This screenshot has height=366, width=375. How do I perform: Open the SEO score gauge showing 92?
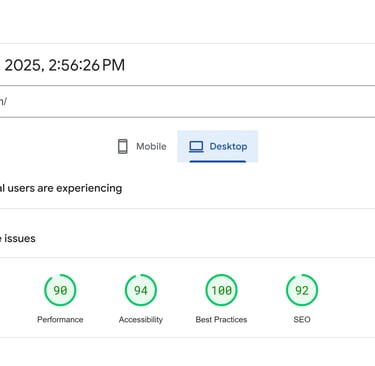pos(302,290)
